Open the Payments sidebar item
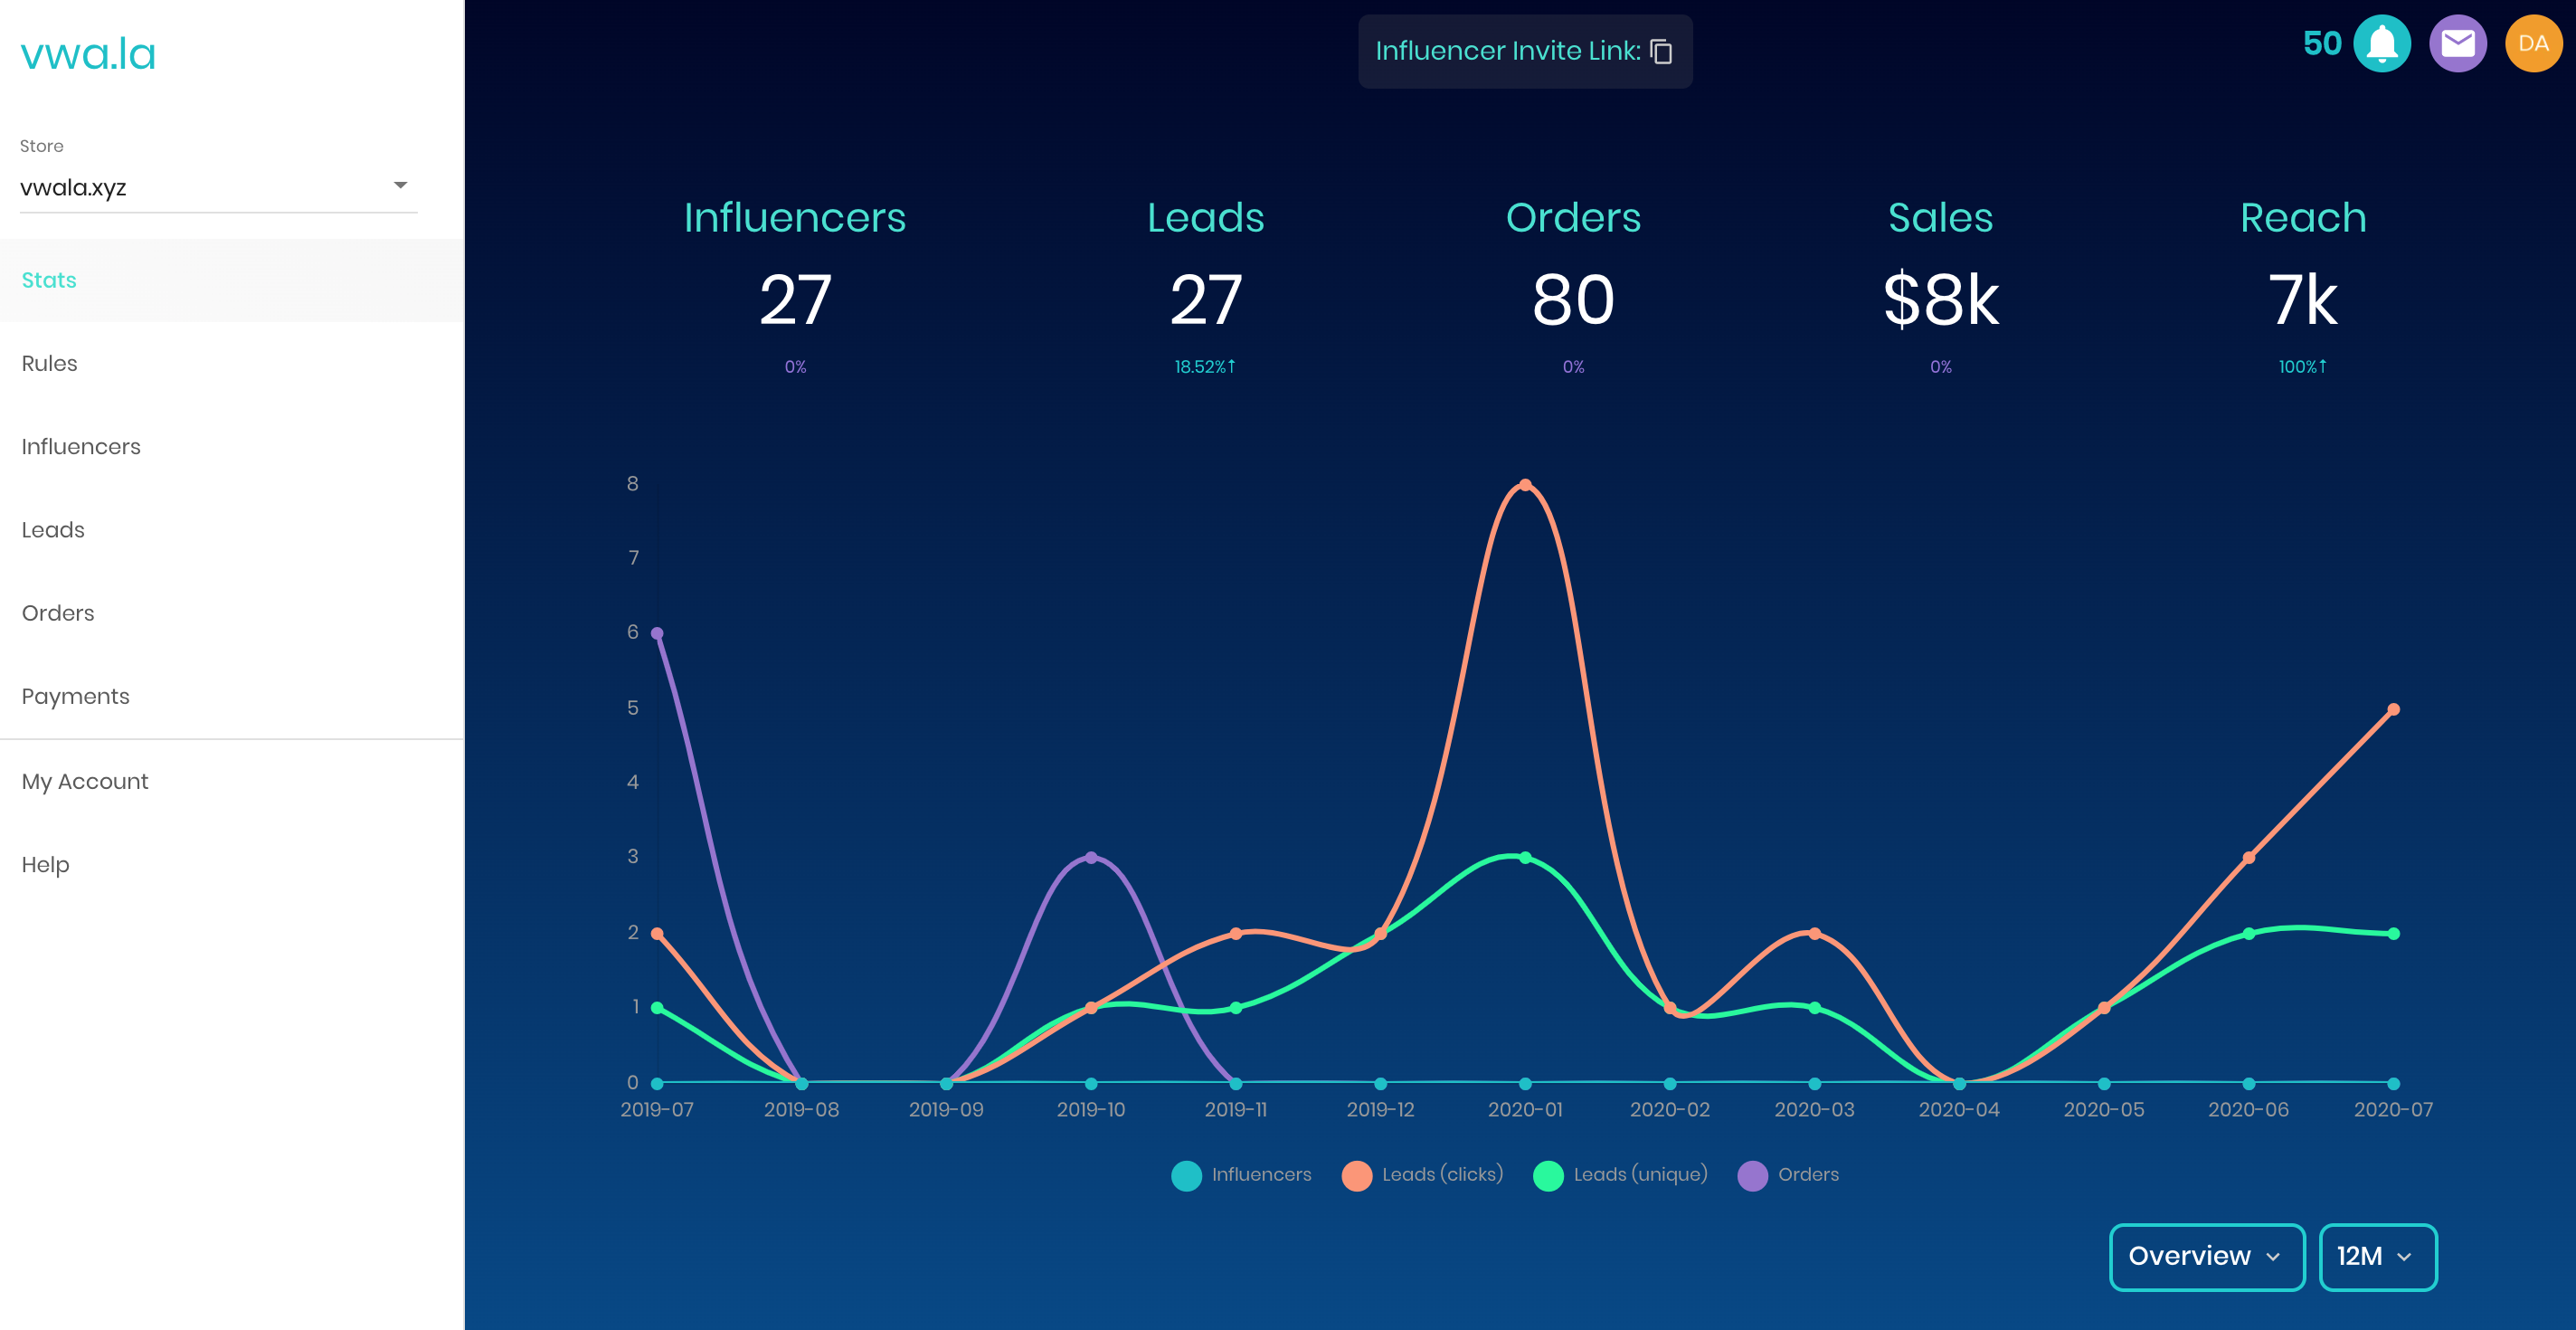The width and height of the screenshot is (2576, 1330). tap(76, 696)
